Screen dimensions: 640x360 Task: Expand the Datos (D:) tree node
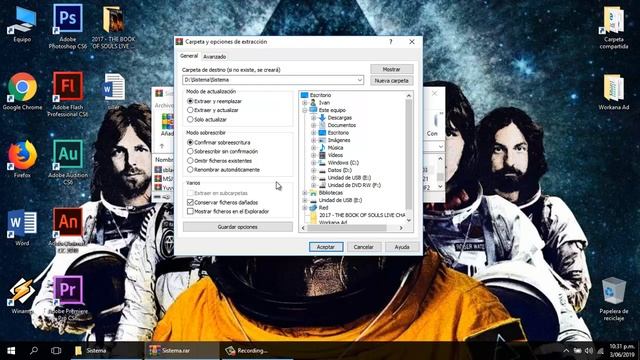pyautogui.click(x=313, y=170)
